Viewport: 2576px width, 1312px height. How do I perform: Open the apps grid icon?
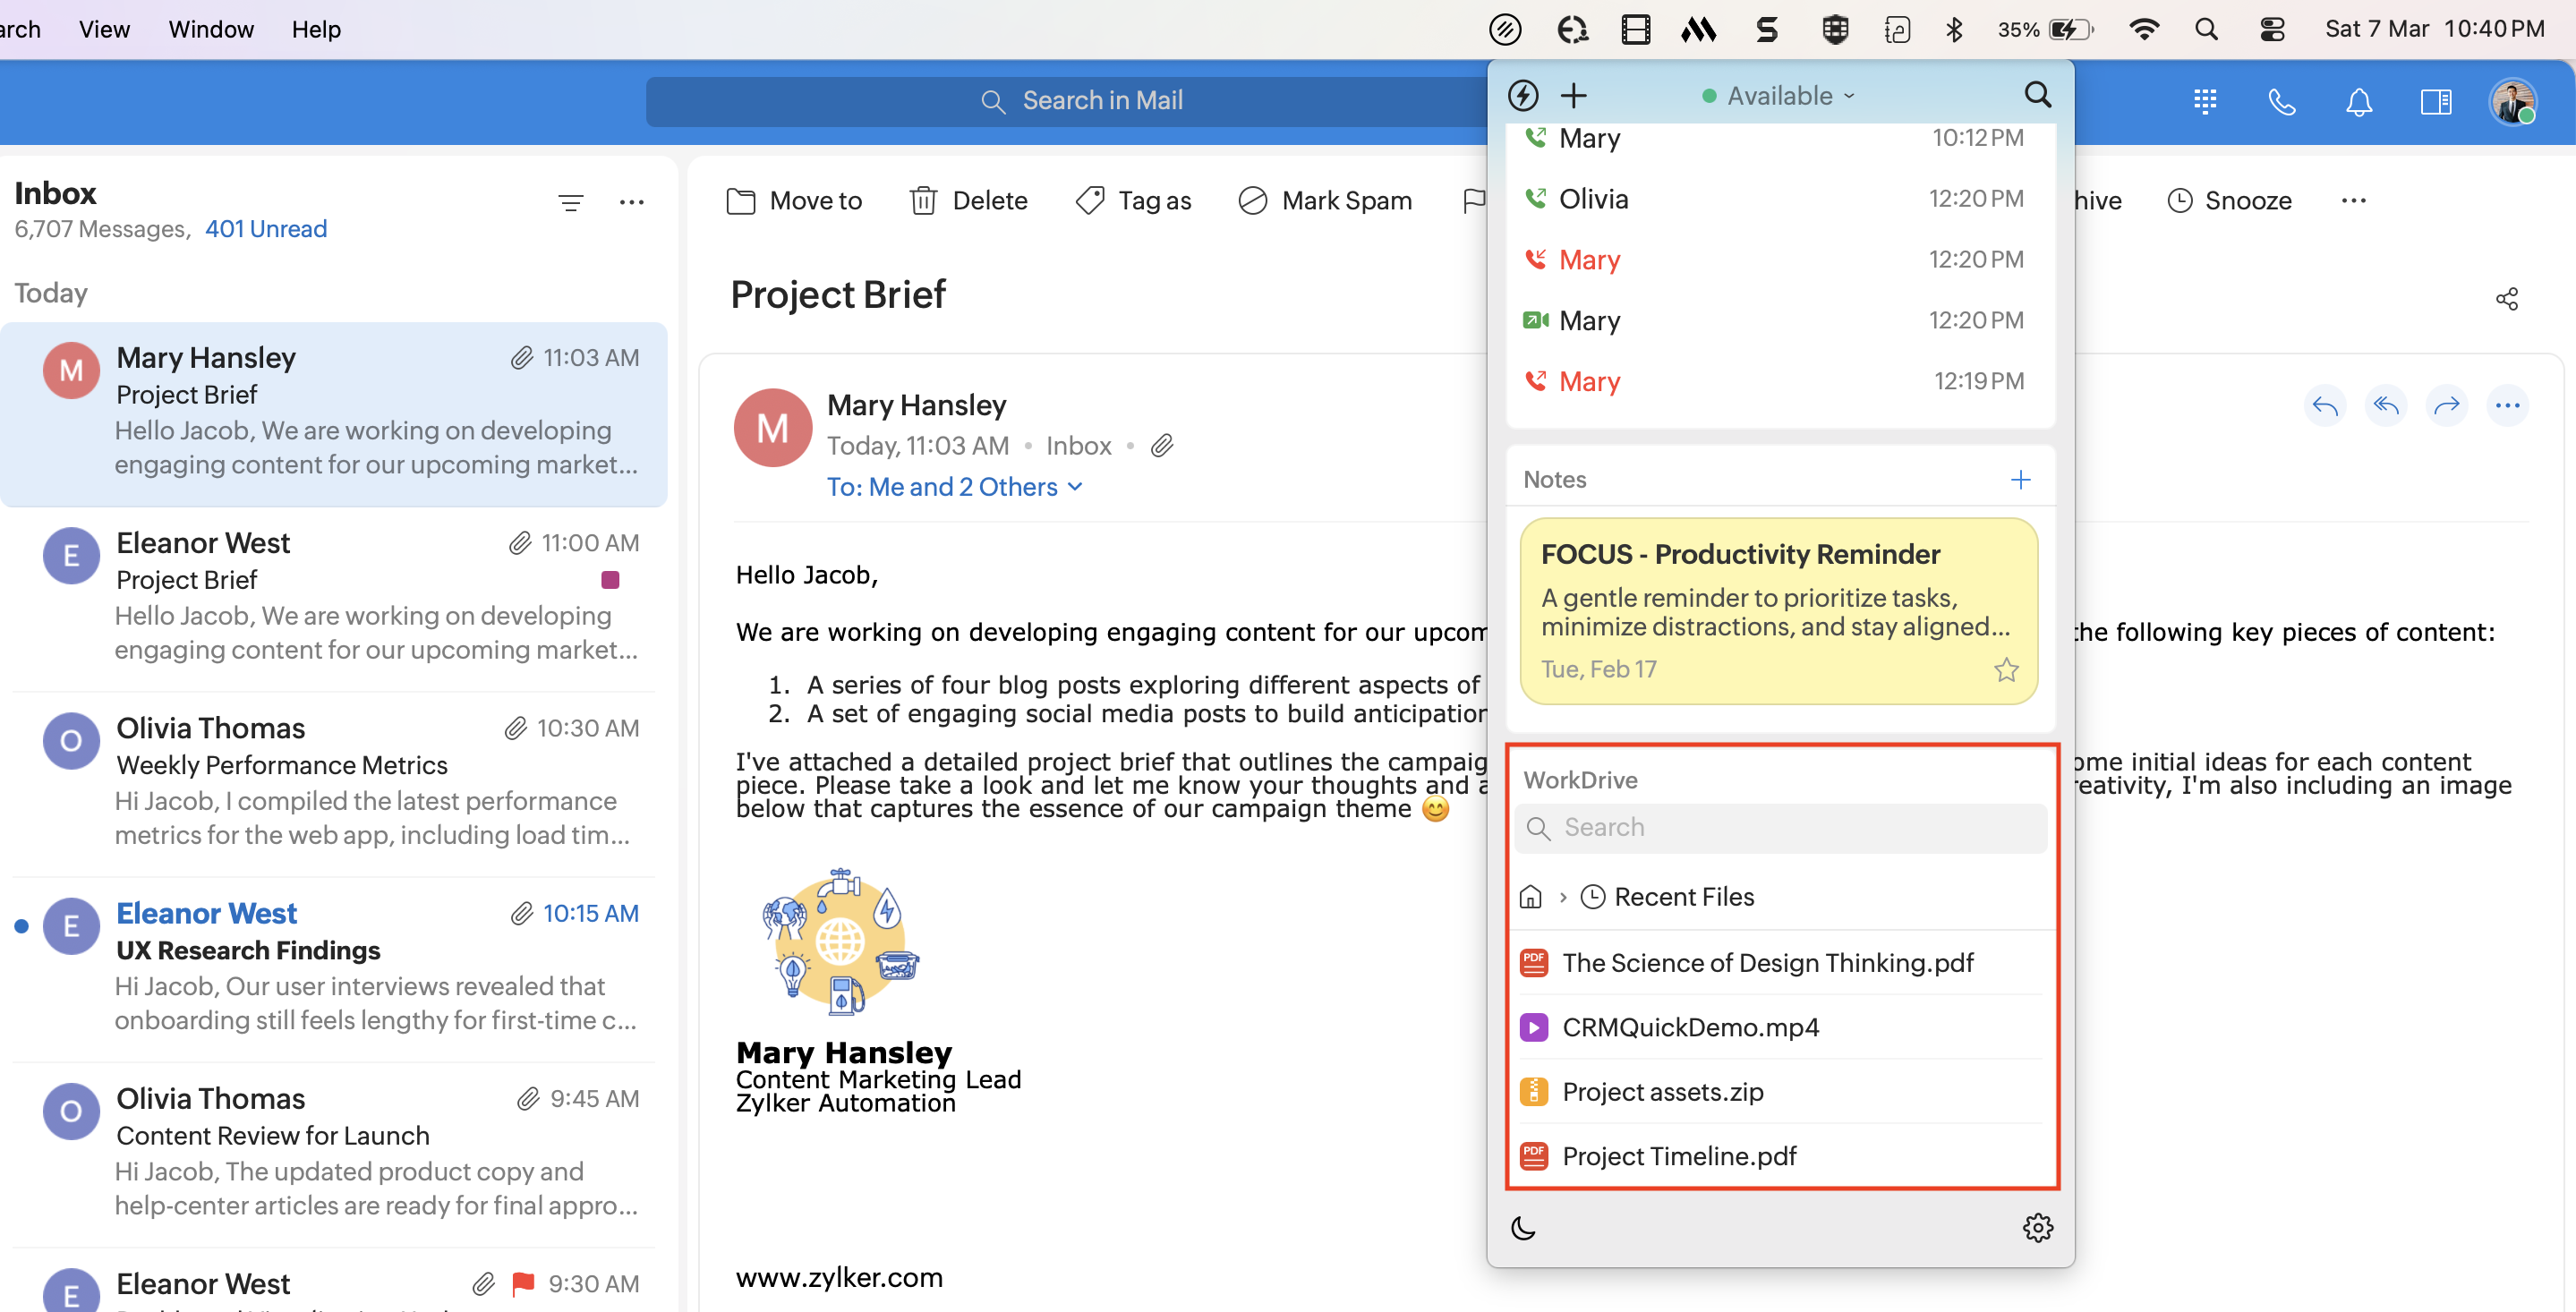coord(2204,101)
